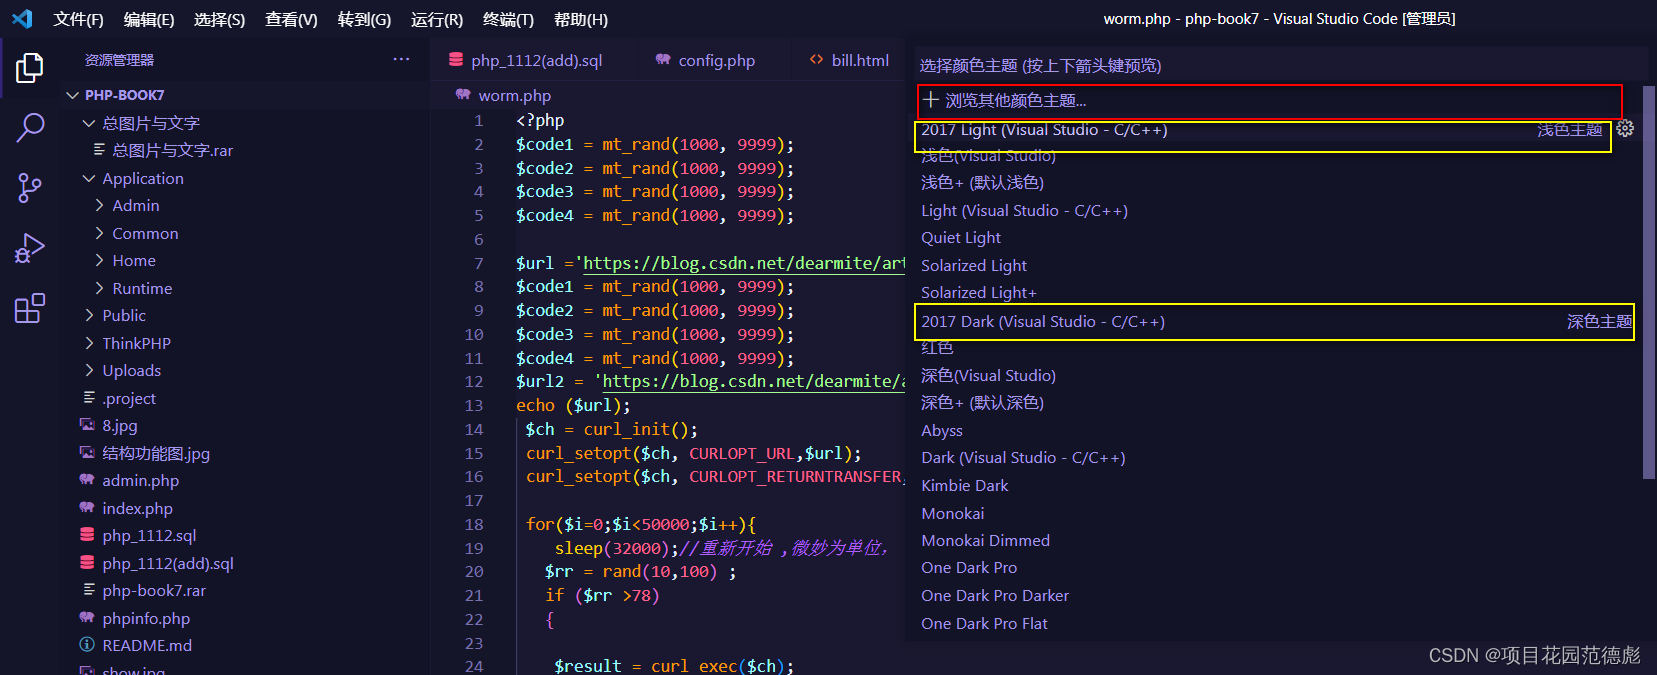Expand the Home folder
Viewport: 1657px width, 675px height.
pos(99,260)
